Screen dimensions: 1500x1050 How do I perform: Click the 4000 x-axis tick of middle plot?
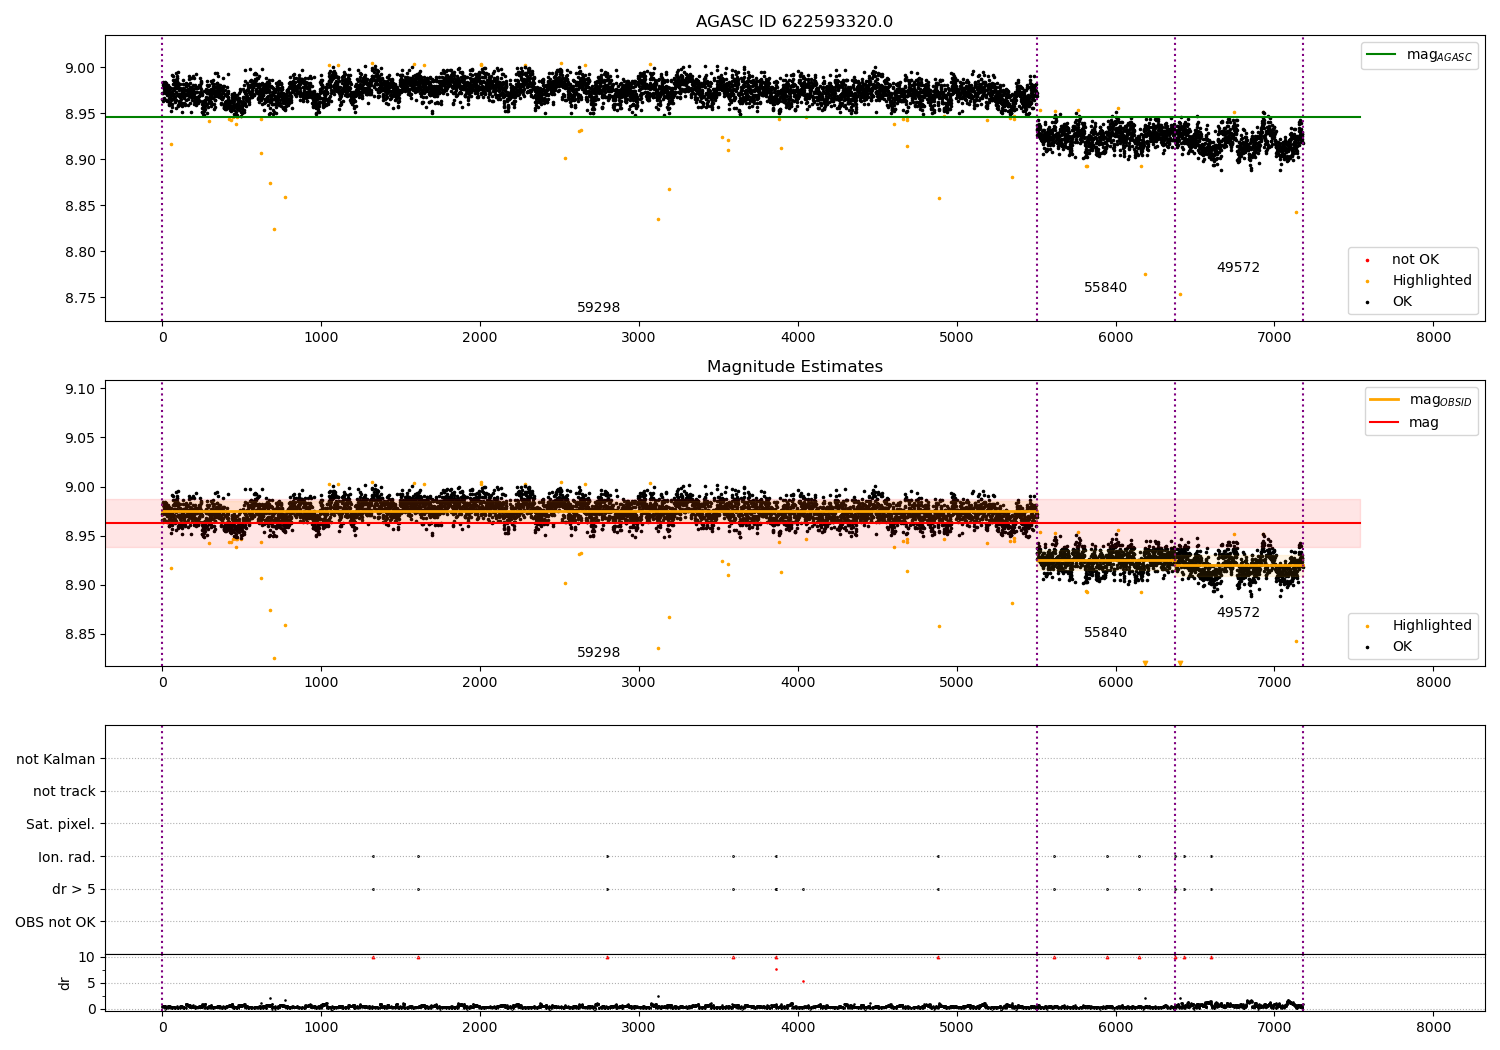click(x=798, y=683)
